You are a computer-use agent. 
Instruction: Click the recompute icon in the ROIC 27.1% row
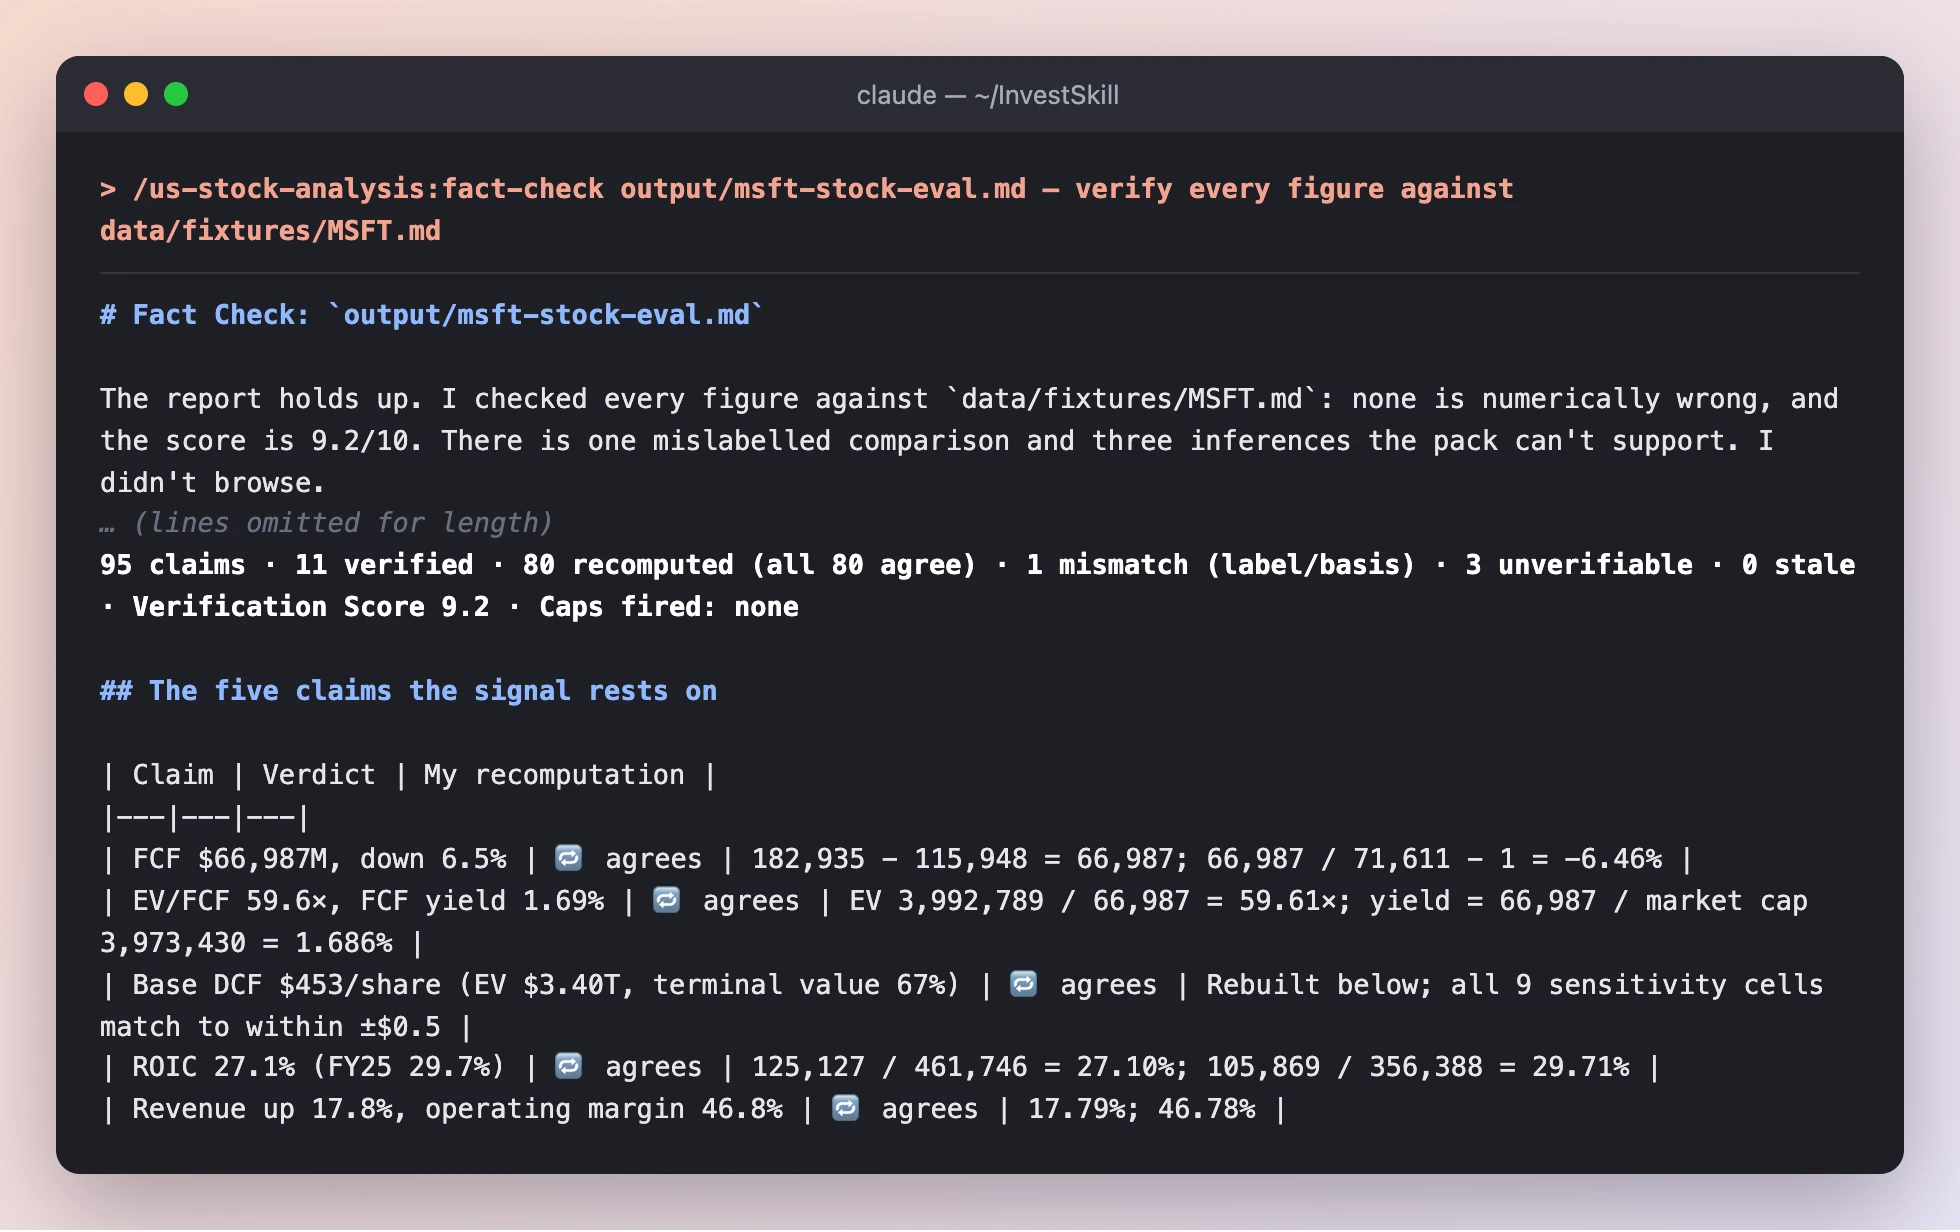click(x=569, y=1066)
